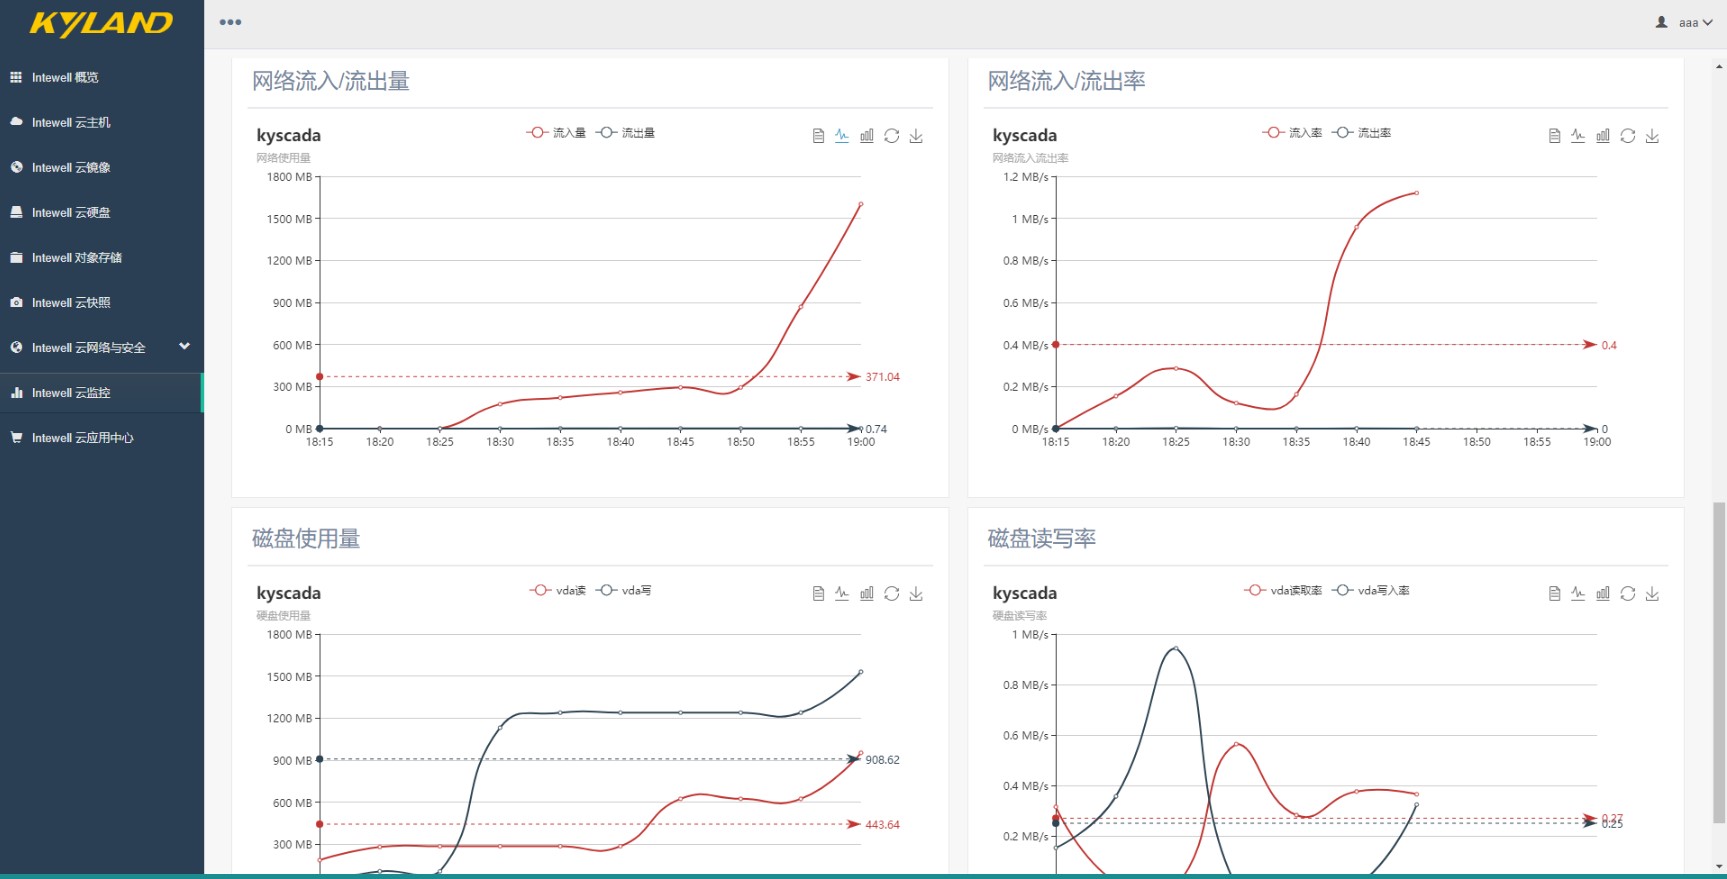Open data view in 磁盘读写率 chart
Image resolution: width=1727 pixels, height=879 pixels.
point(1554,594)
